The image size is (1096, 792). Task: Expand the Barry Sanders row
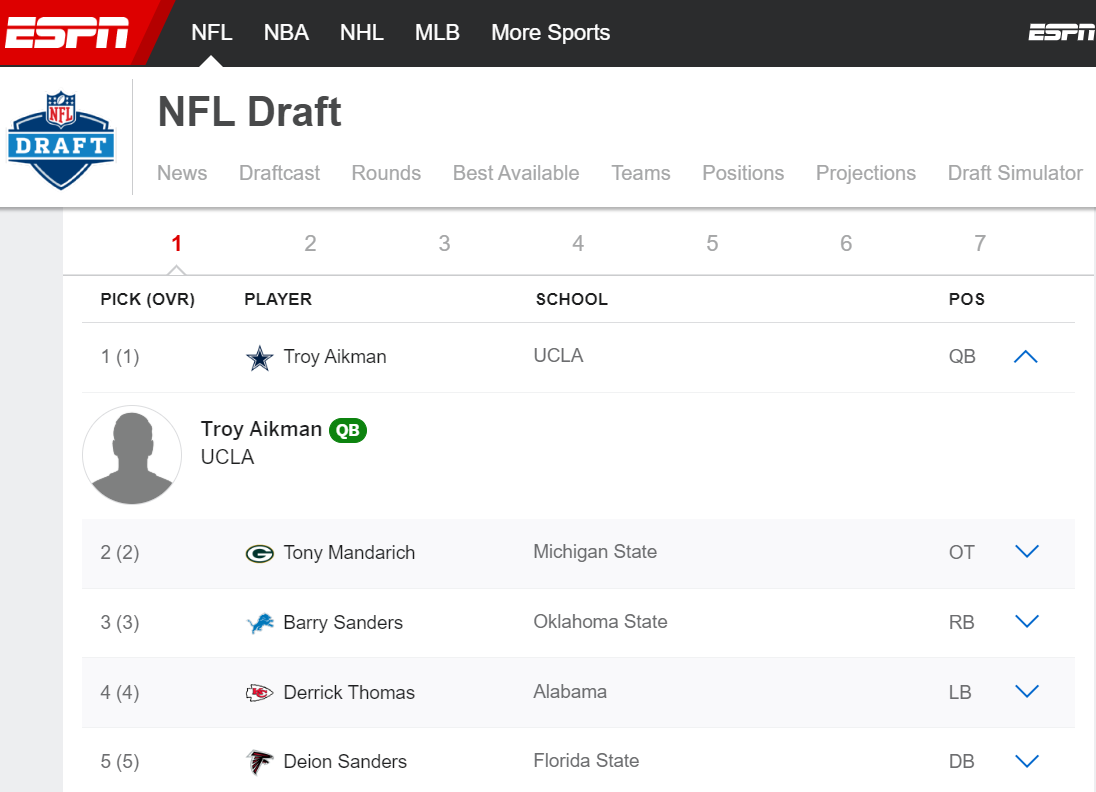pyautogui.click(x=1026, y=622)
